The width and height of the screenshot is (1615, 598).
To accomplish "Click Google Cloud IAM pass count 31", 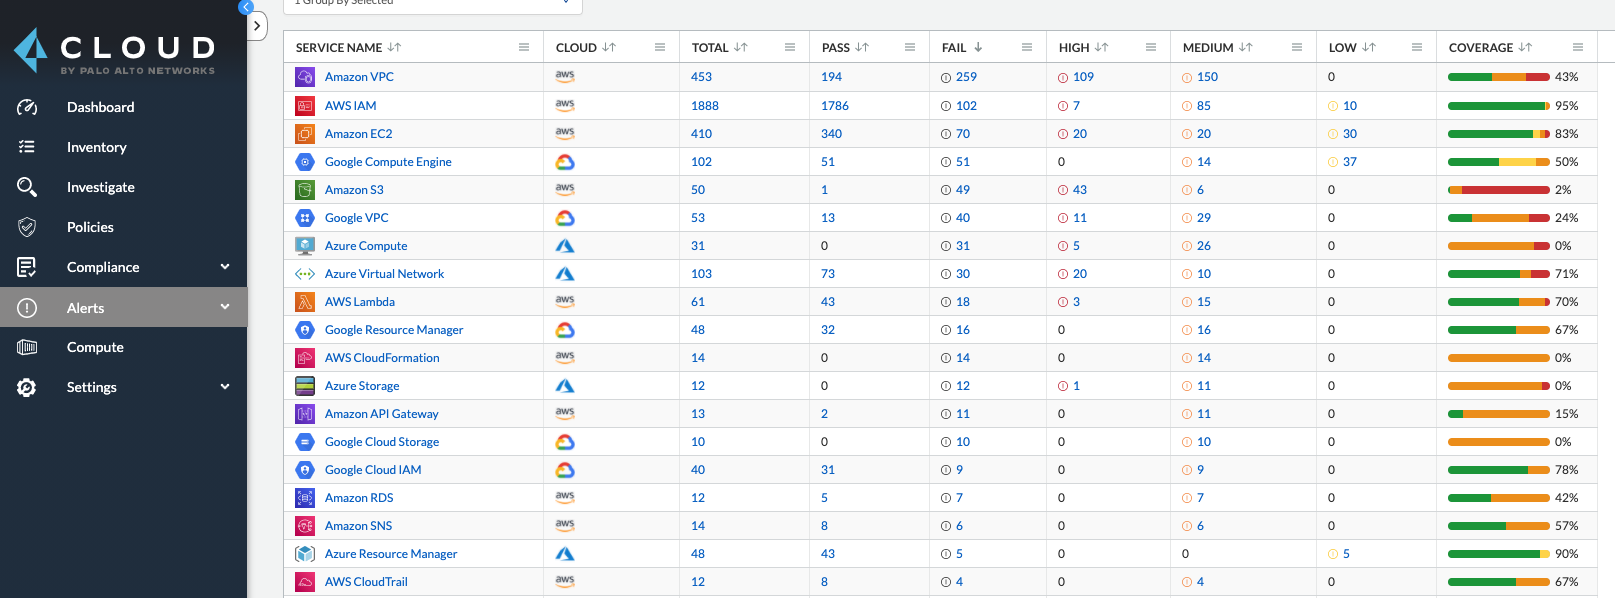I will [x=828, y=469].
